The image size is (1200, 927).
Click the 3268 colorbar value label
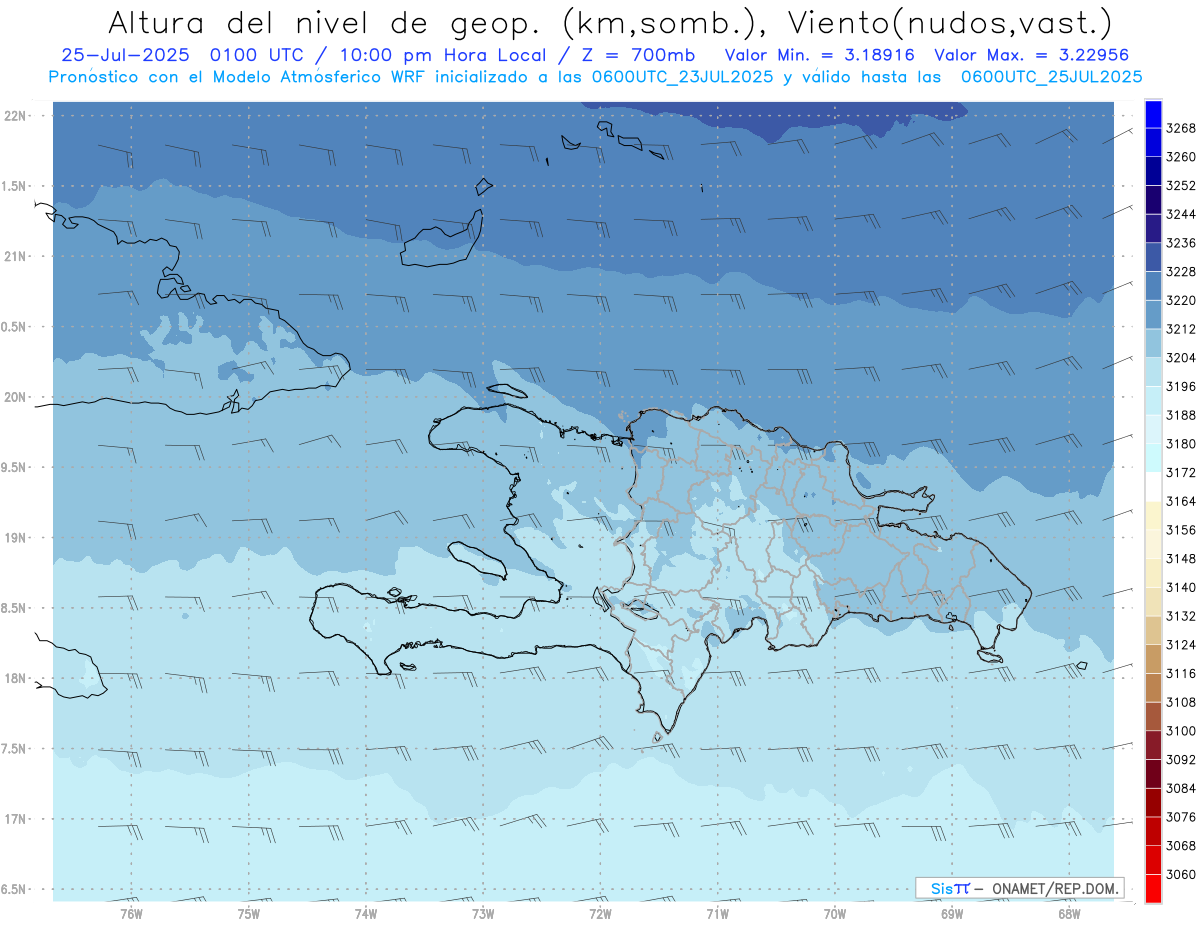coord(1181,128)
